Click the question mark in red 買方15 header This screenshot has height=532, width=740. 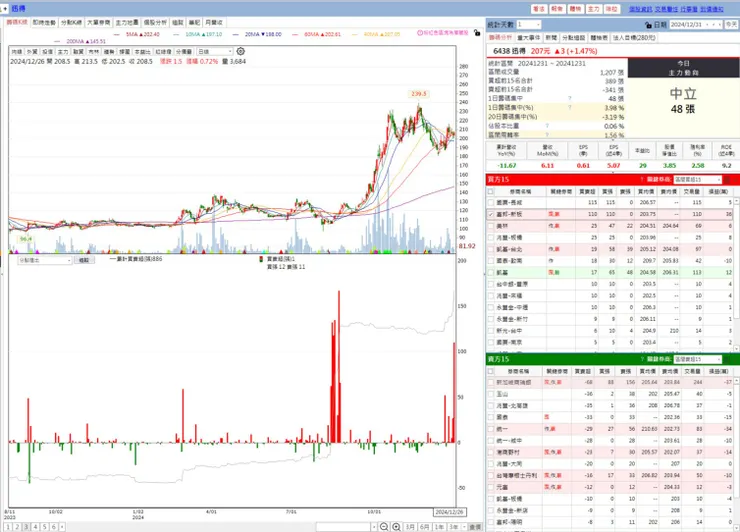tap(642, 179)
